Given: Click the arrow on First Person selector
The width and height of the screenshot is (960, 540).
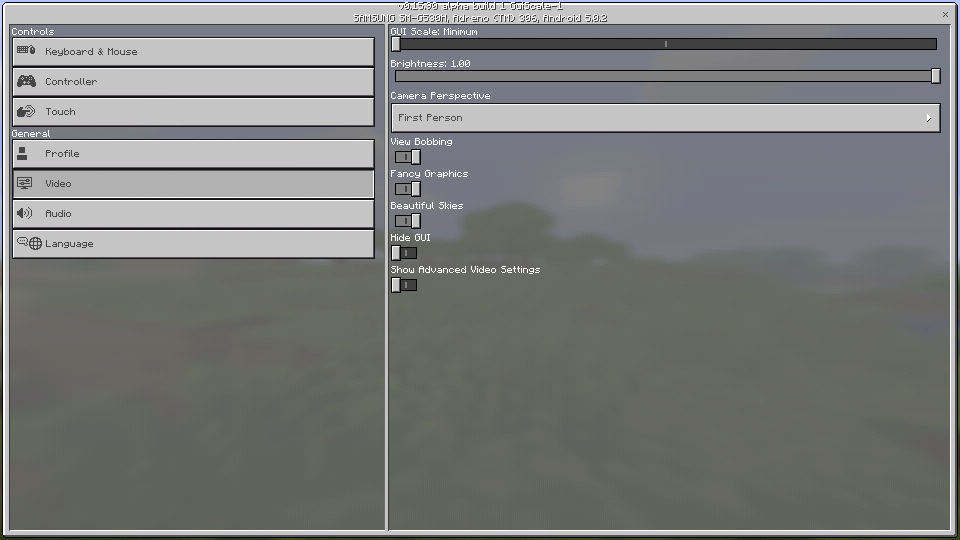Looking at the screenshot, I should pos(929,118).
